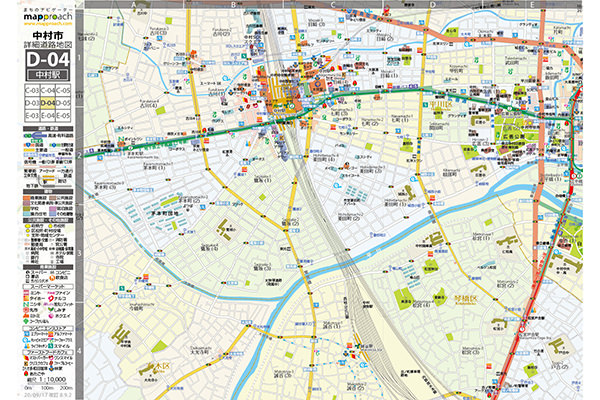
Task: Click the スマイル convenience store icon
Action: click(51, 346)
